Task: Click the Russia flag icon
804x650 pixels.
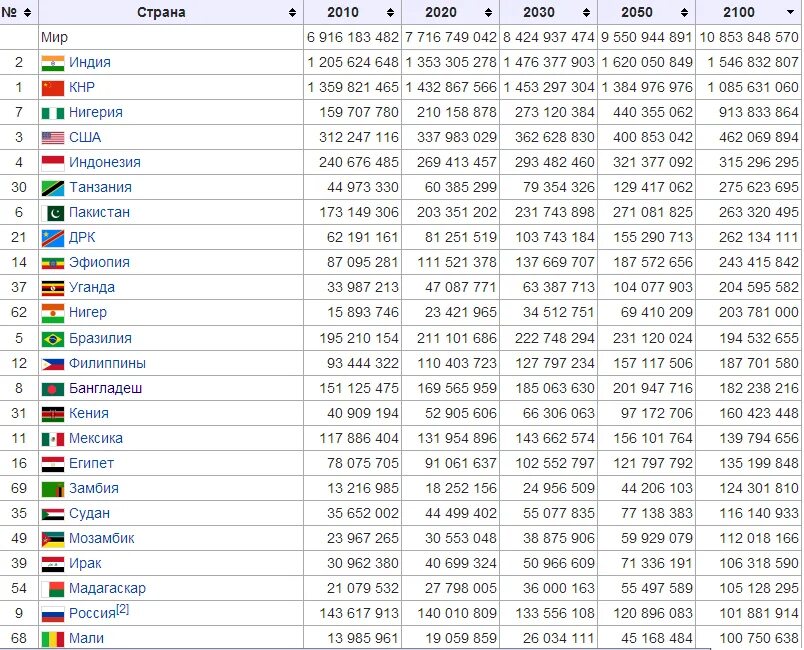Action: [x=52, y=614]
